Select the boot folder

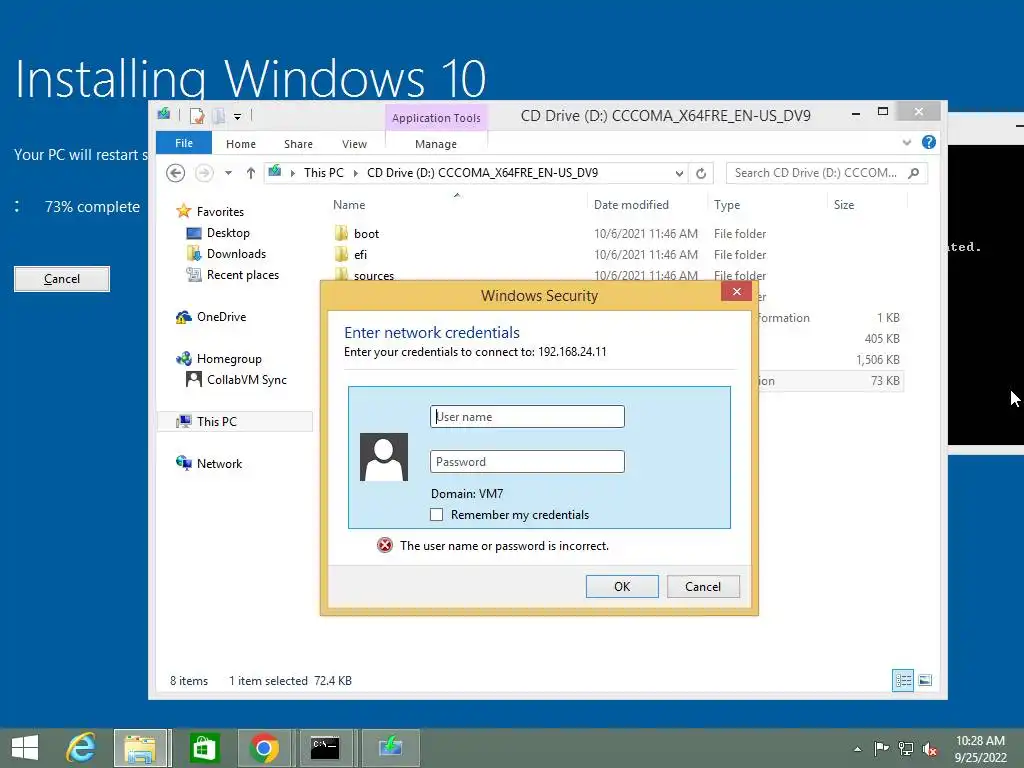366,234
